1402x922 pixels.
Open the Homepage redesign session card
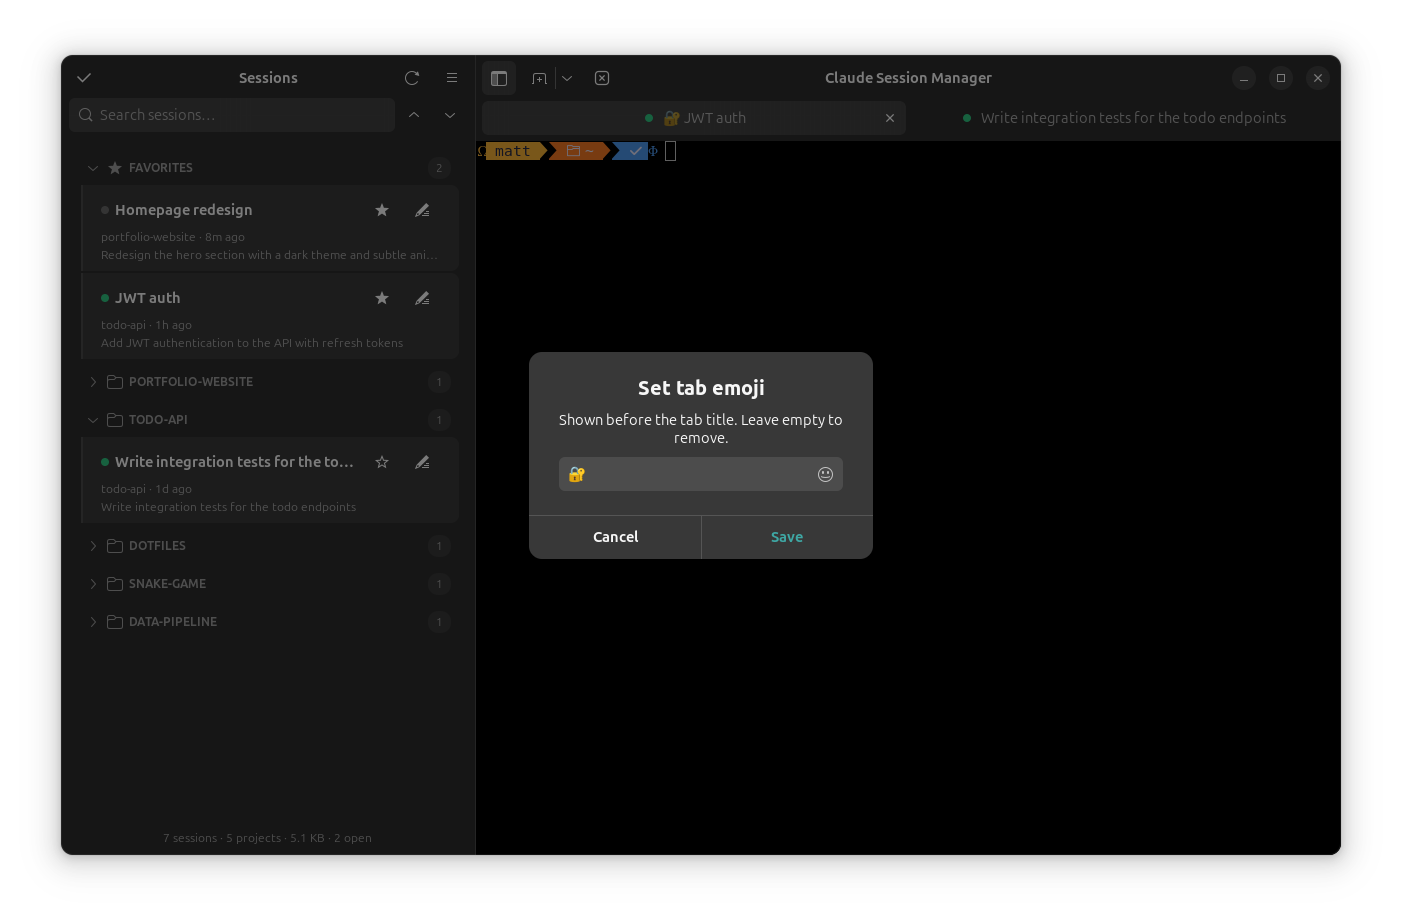270,228
